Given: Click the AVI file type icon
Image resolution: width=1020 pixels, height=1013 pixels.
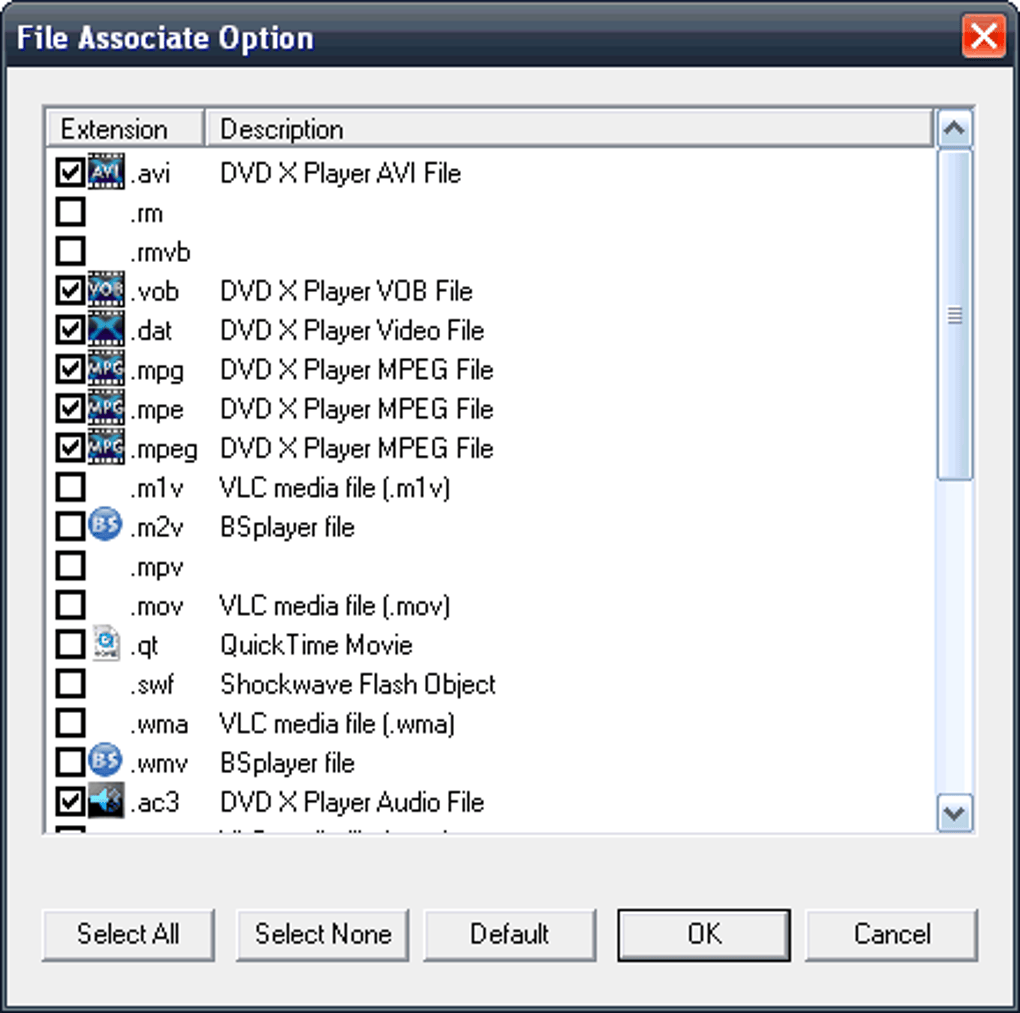Looking at the screenshot, I should pyautogui.click(x=106, y=173).
